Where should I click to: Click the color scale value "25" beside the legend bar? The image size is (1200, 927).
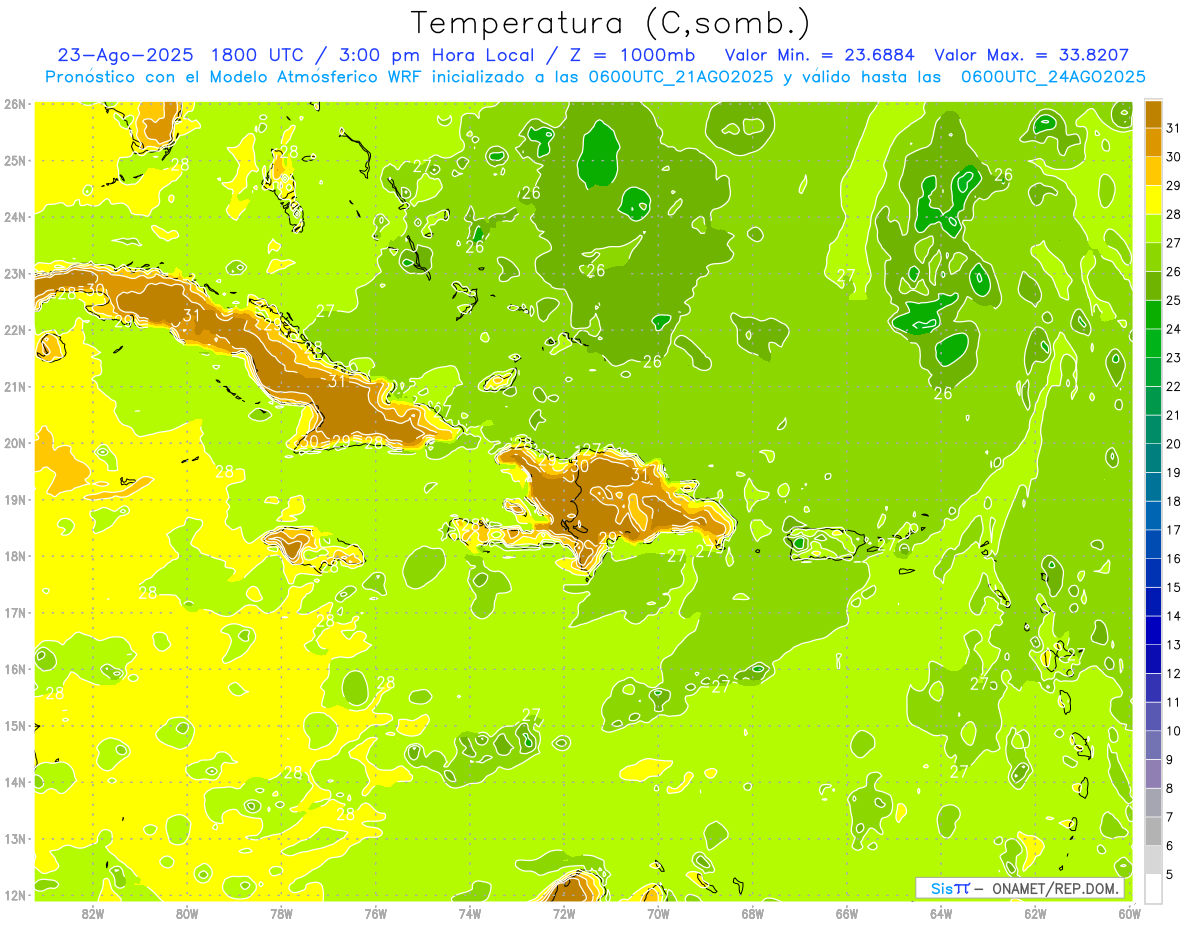click(1173, 300)
